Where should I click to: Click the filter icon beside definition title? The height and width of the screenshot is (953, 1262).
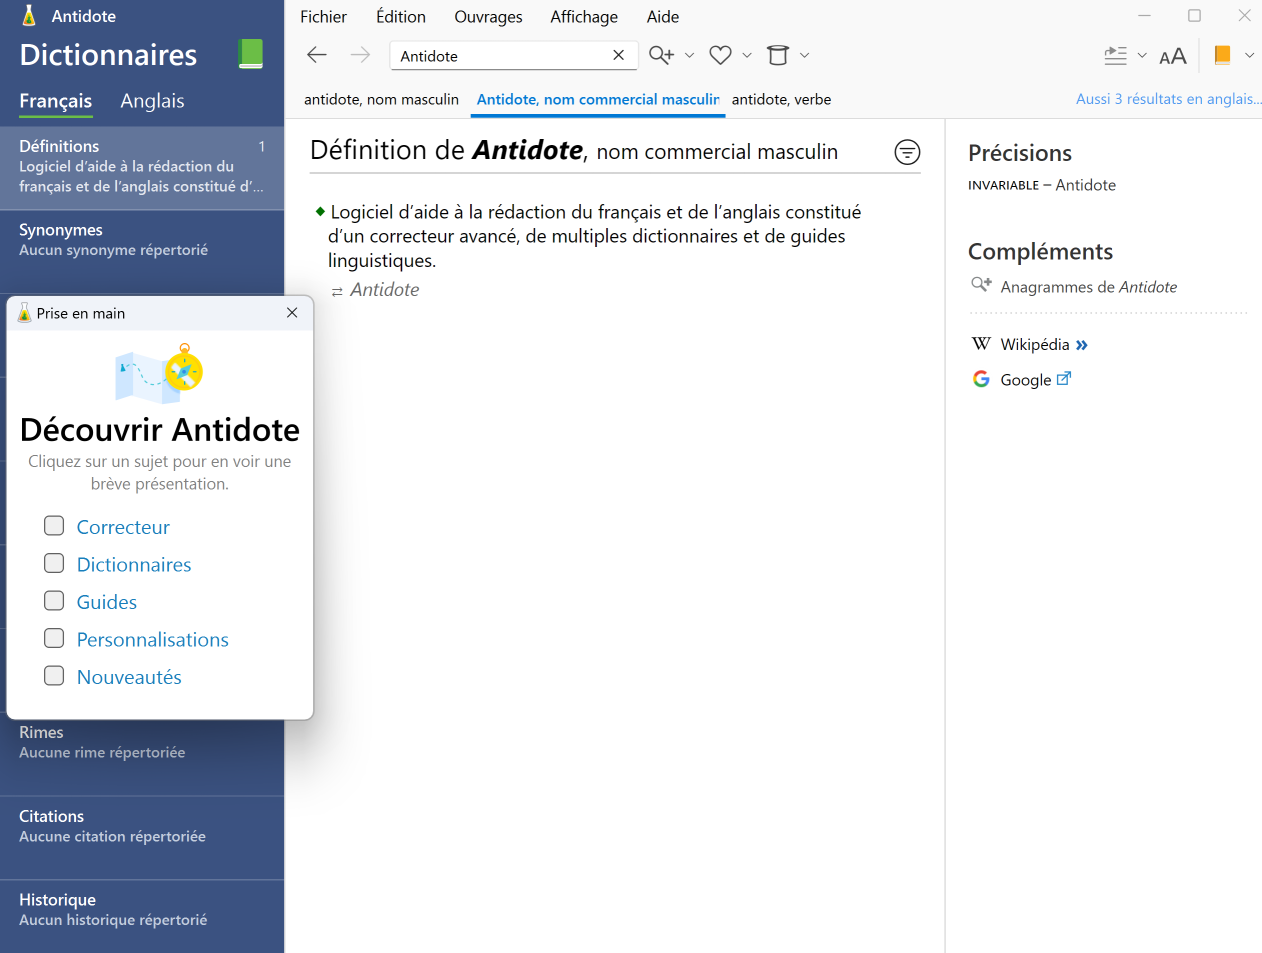point(907,152)
